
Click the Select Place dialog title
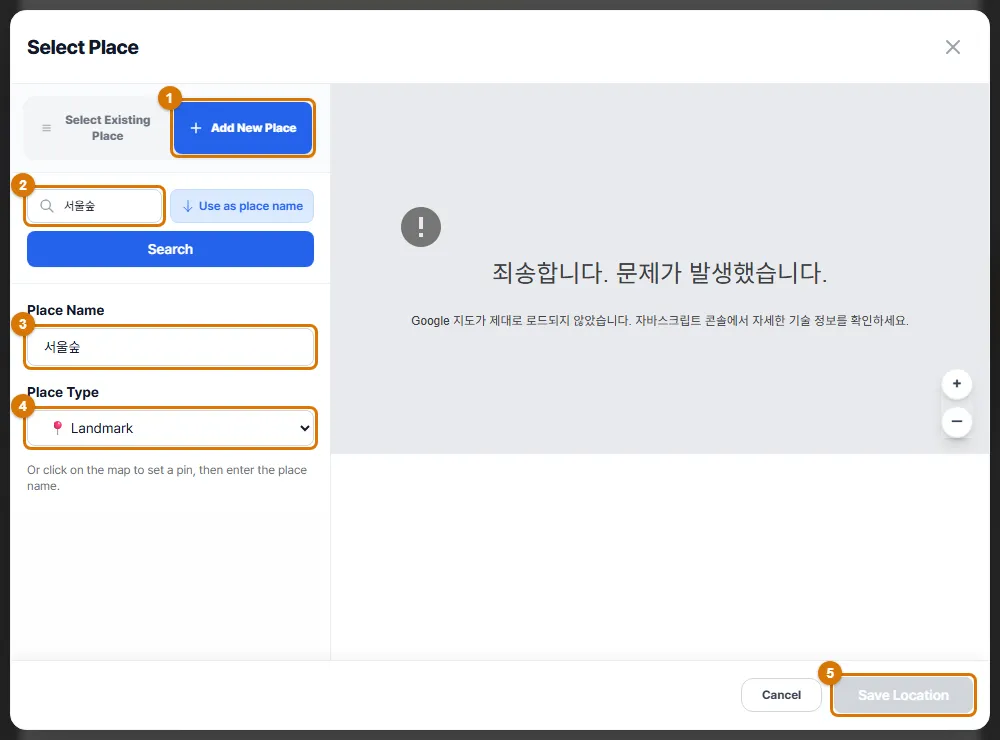83,47
